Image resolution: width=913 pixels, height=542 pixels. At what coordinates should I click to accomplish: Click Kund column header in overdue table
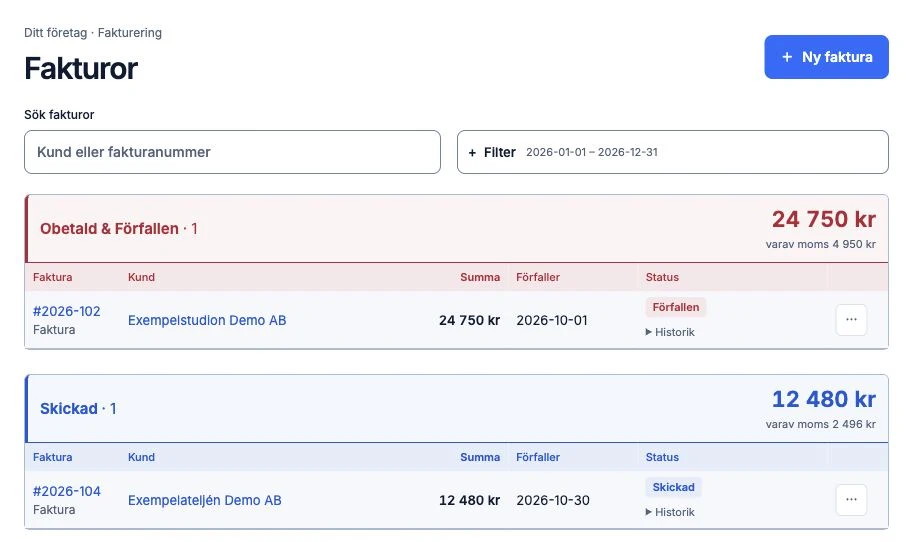tap(141, 277)
